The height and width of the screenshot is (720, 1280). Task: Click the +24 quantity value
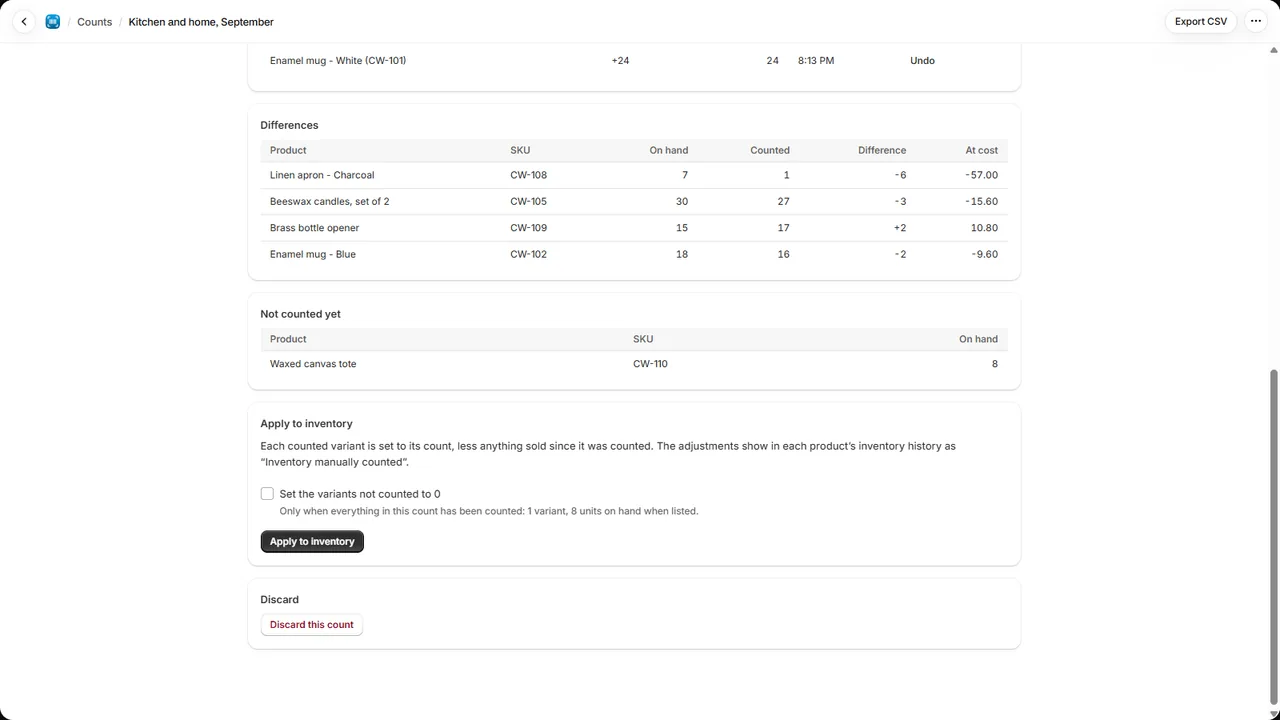(x=620, y=61)
